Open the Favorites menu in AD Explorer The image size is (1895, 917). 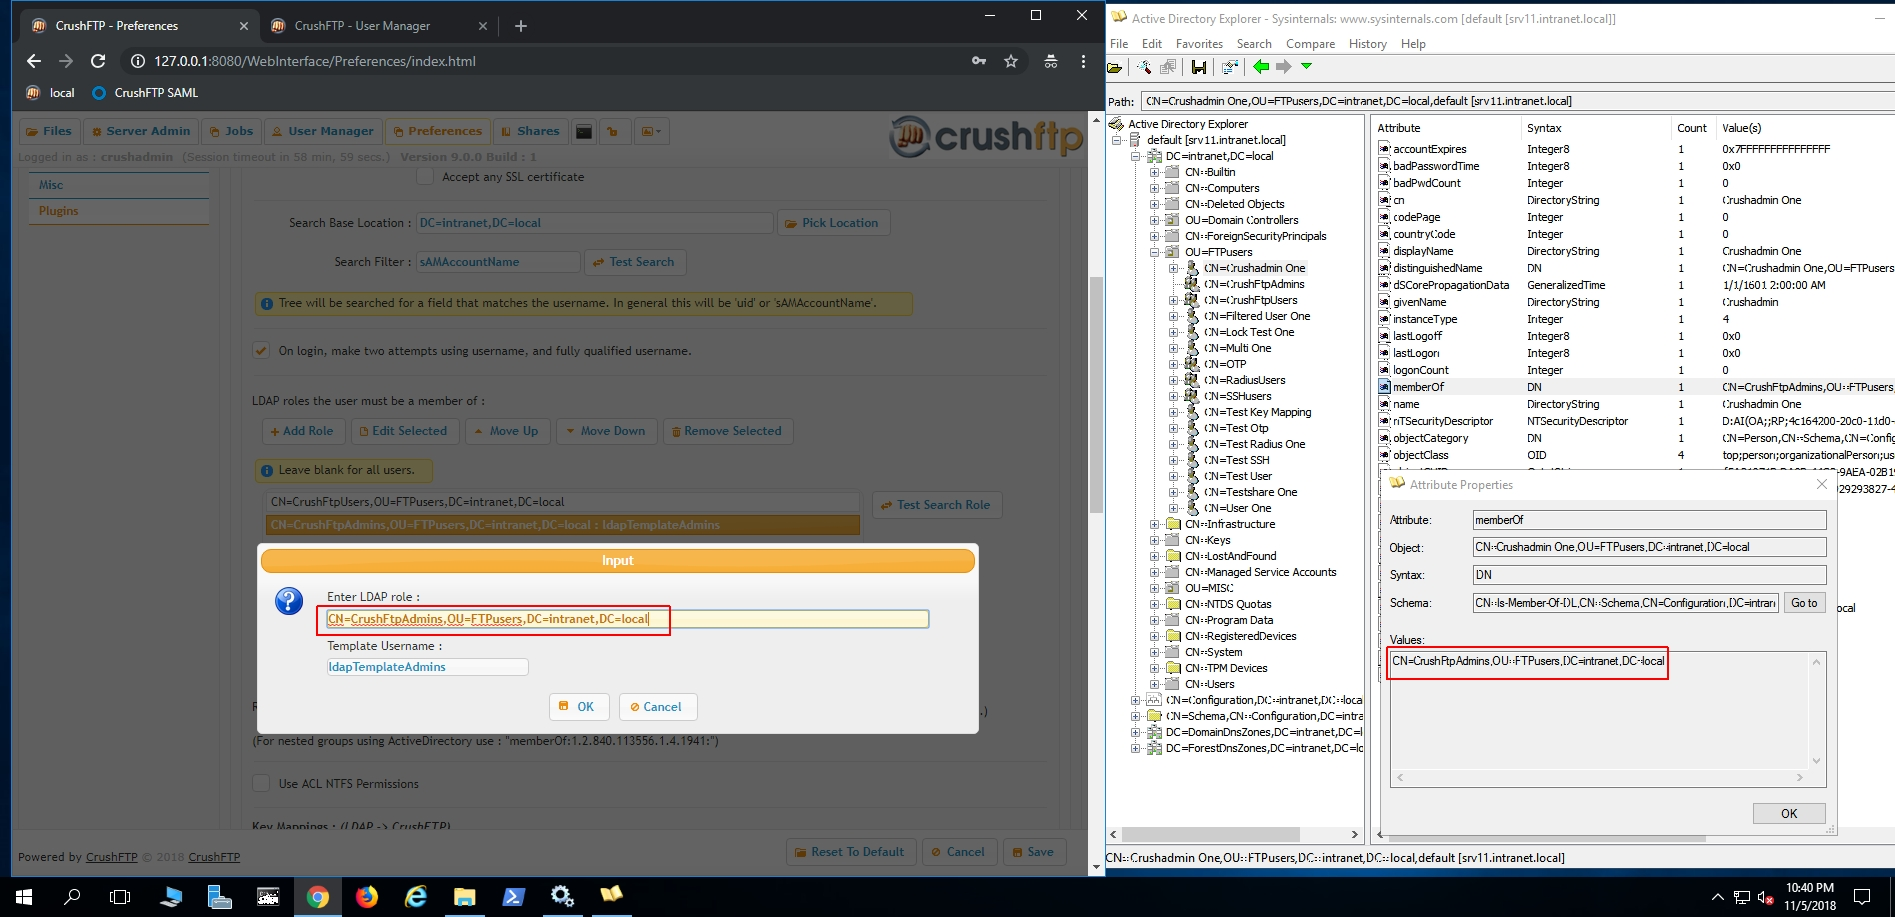tap(1199, 44)
